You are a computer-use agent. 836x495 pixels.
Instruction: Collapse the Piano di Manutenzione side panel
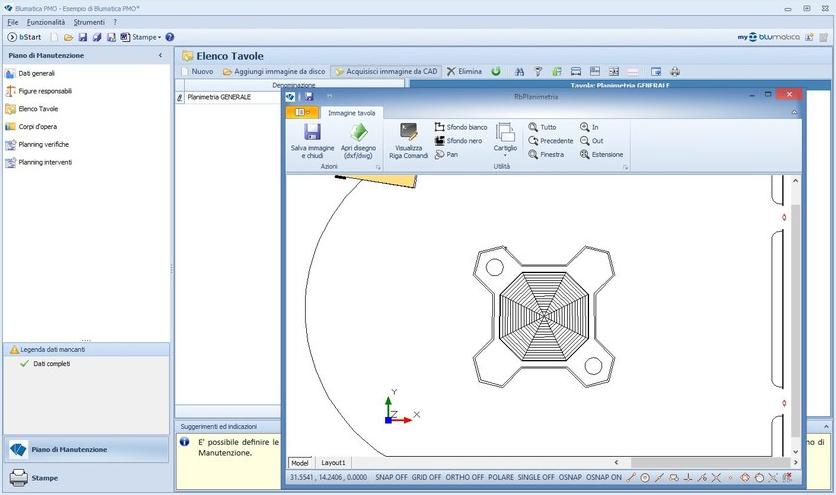(161, 56)
